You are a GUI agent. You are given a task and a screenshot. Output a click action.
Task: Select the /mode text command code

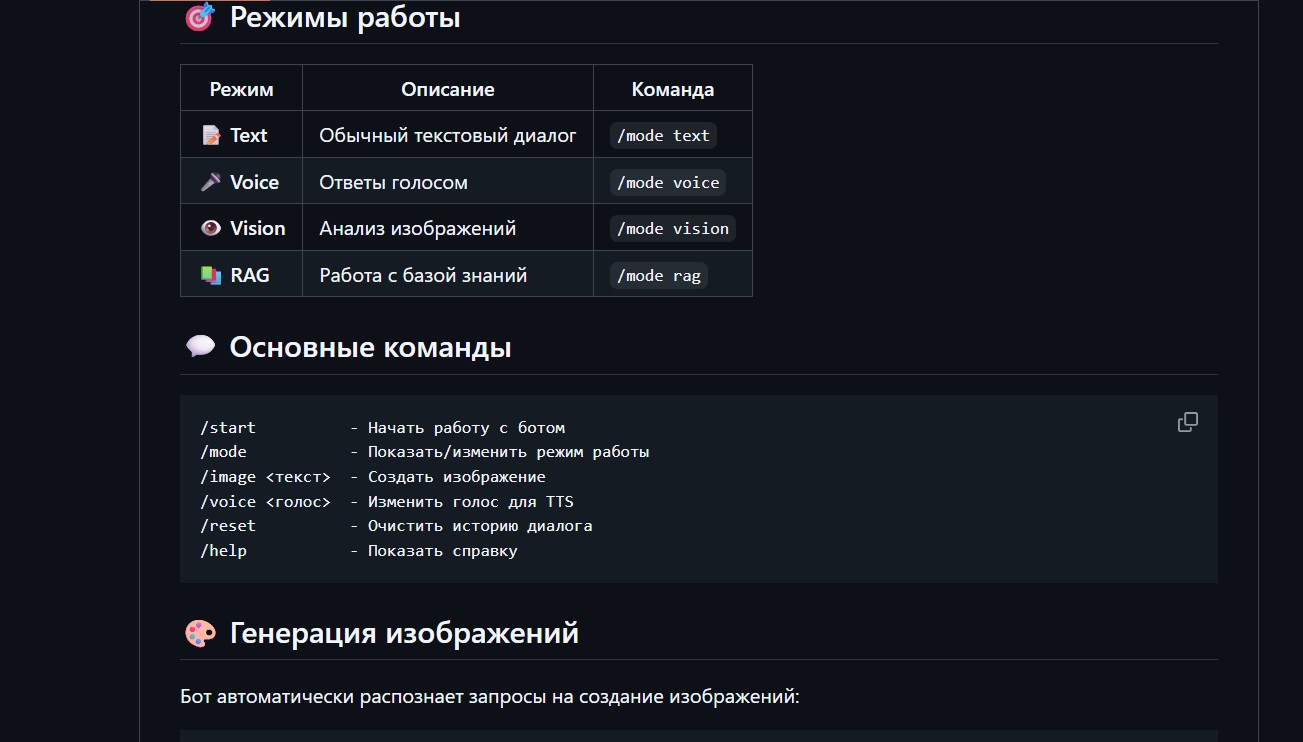click(x=663, y=136)
